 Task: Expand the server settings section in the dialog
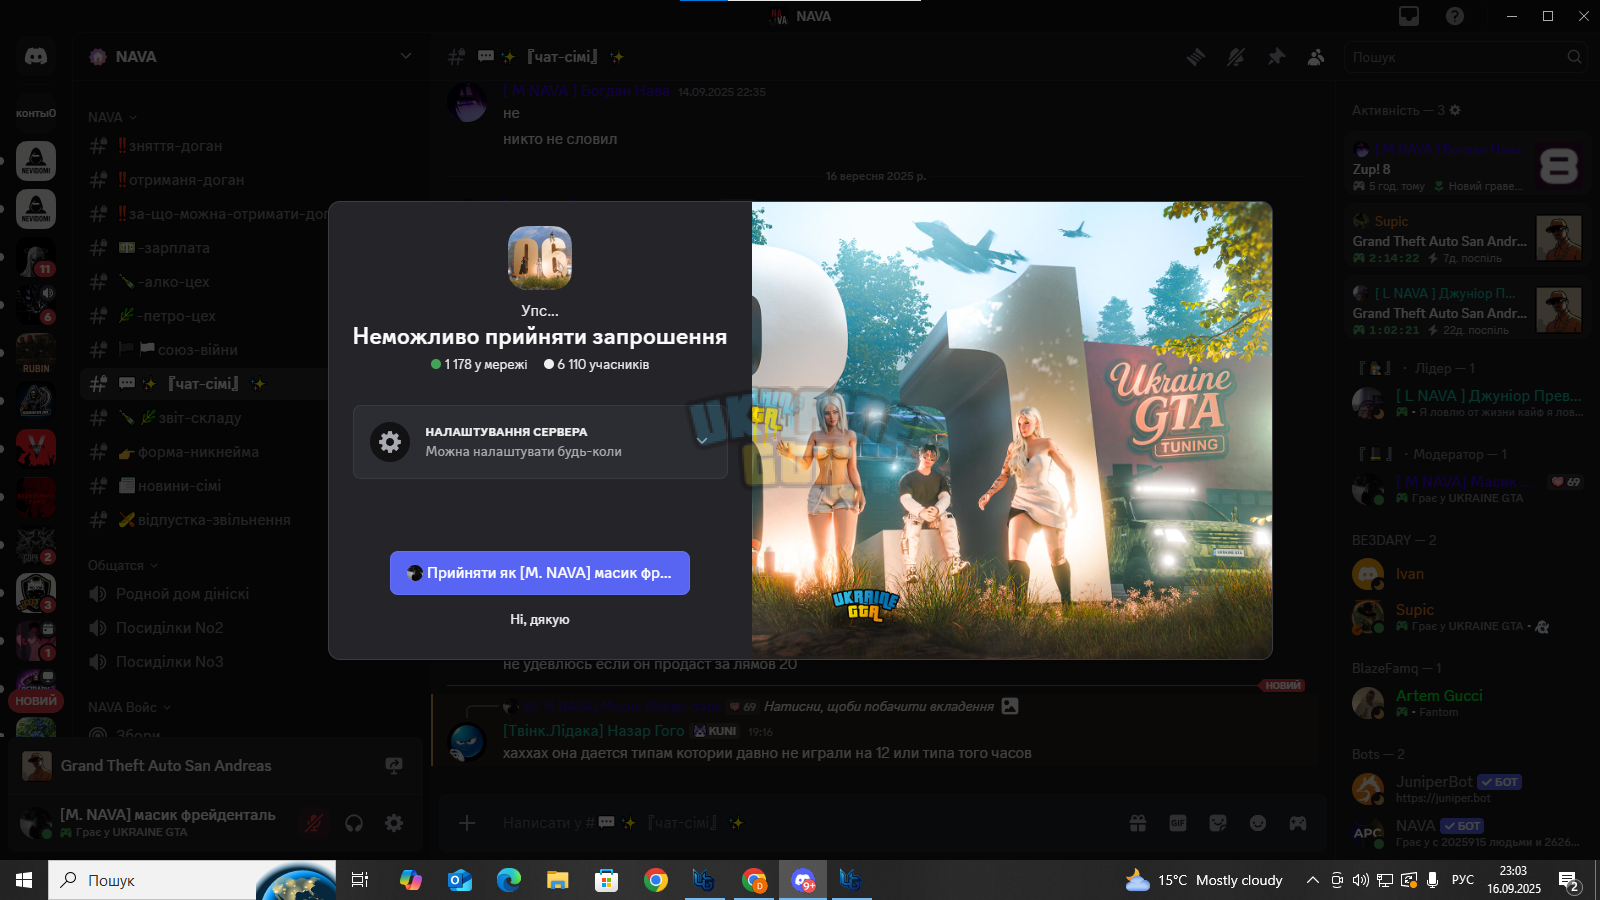540,442
